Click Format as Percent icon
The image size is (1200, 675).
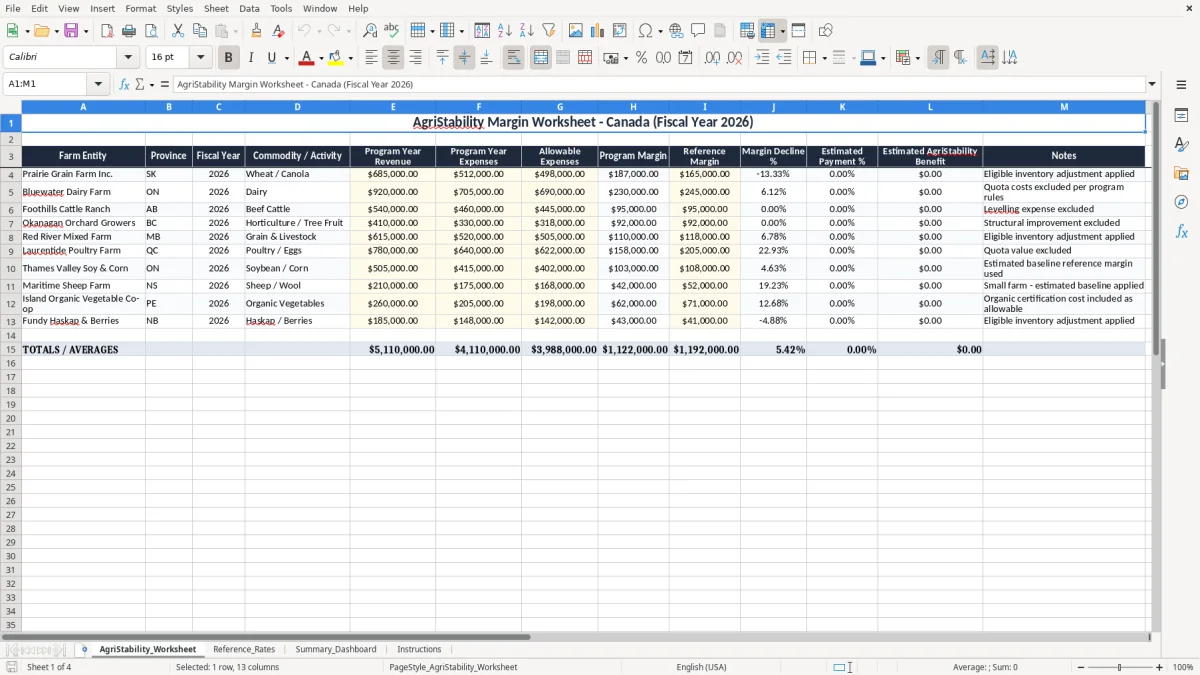point(641,57)
